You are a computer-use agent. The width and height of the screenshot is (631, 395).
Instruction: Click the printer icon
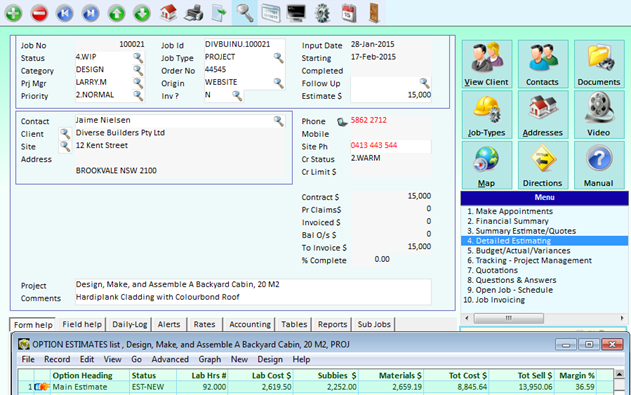194,13
